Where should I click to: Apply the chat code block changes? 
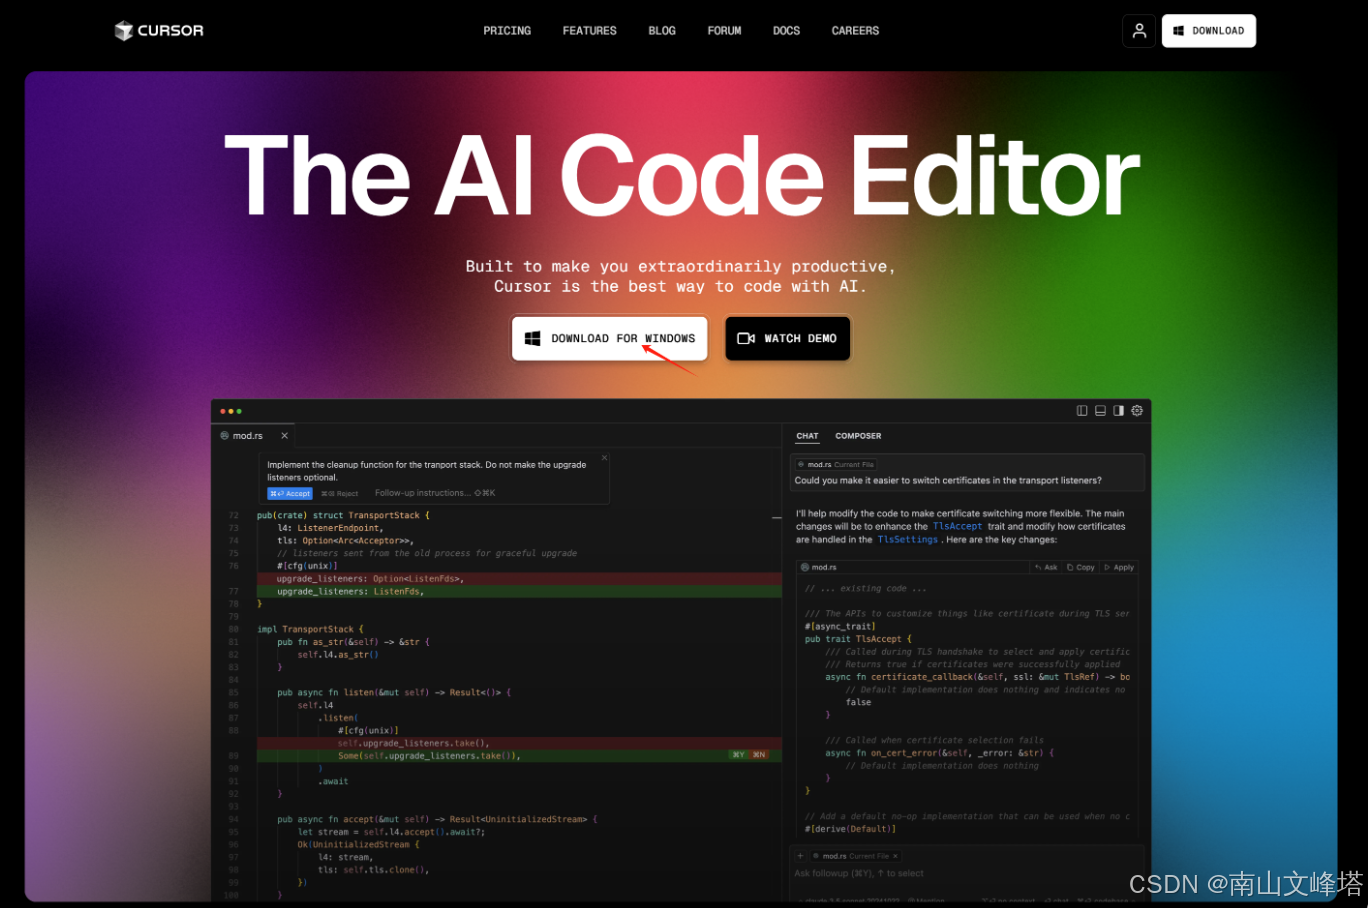[x=1119, y=567]
